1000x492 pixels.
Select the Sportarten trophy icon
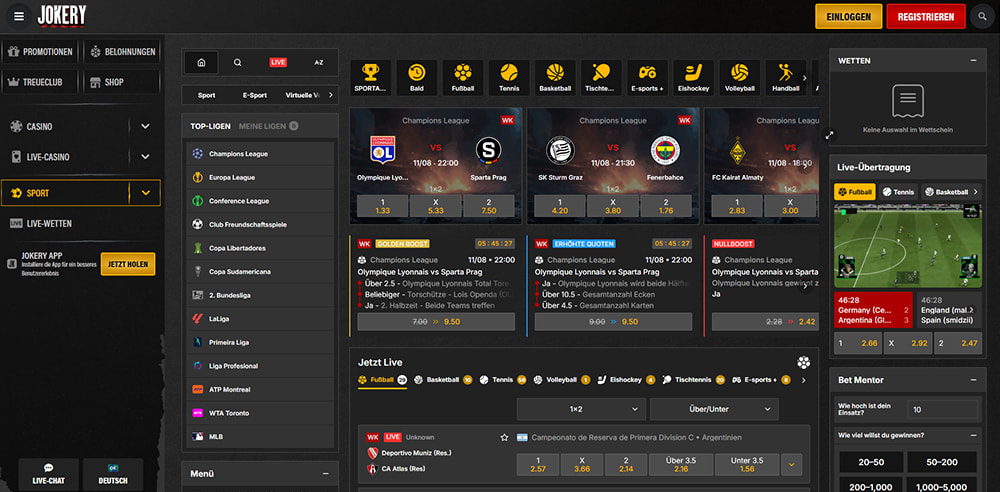(371, 78)
